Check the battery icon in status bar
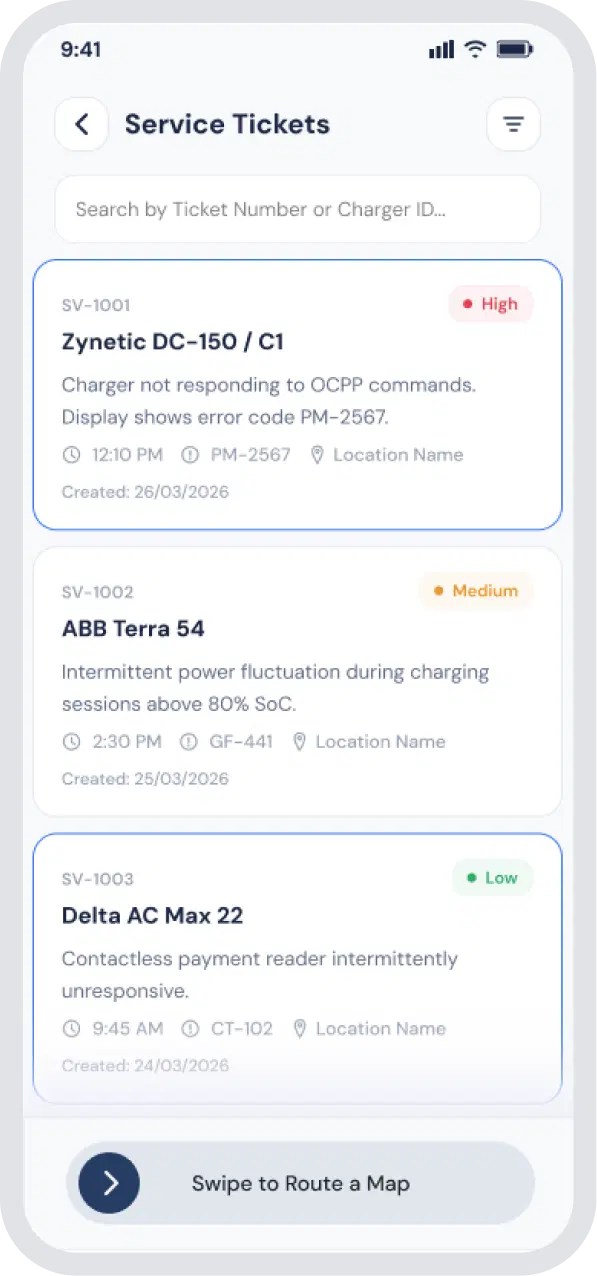 [x=515, y=49]
